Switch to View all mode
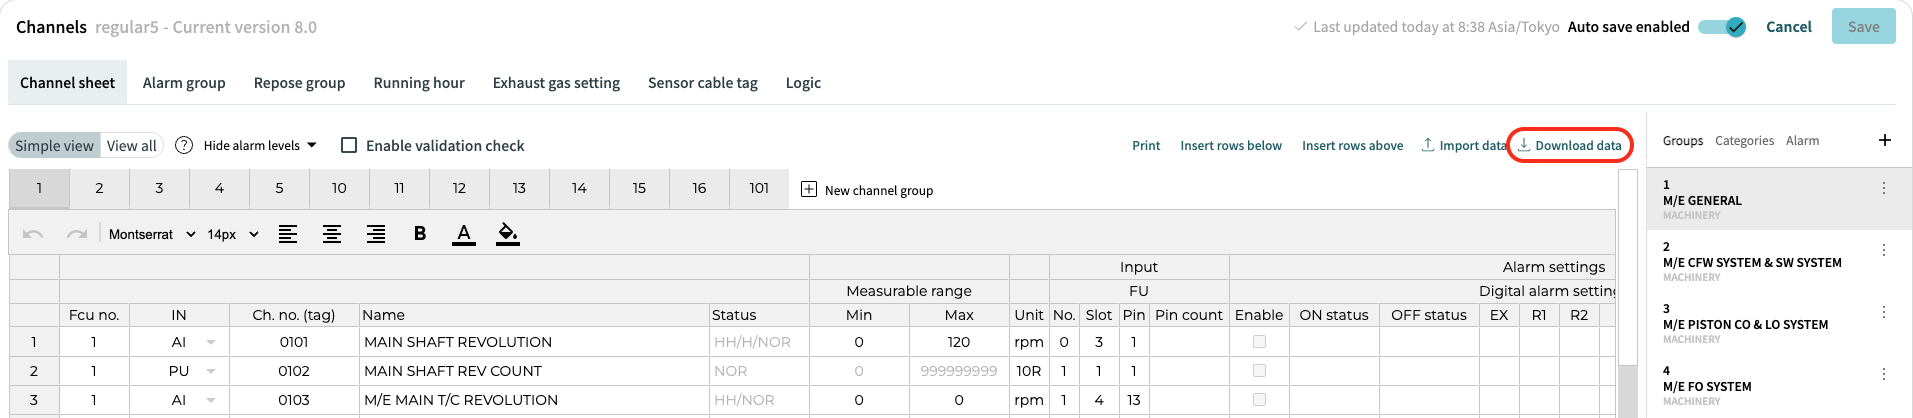This screenshot has height=418, width=1913. (132, 145)
